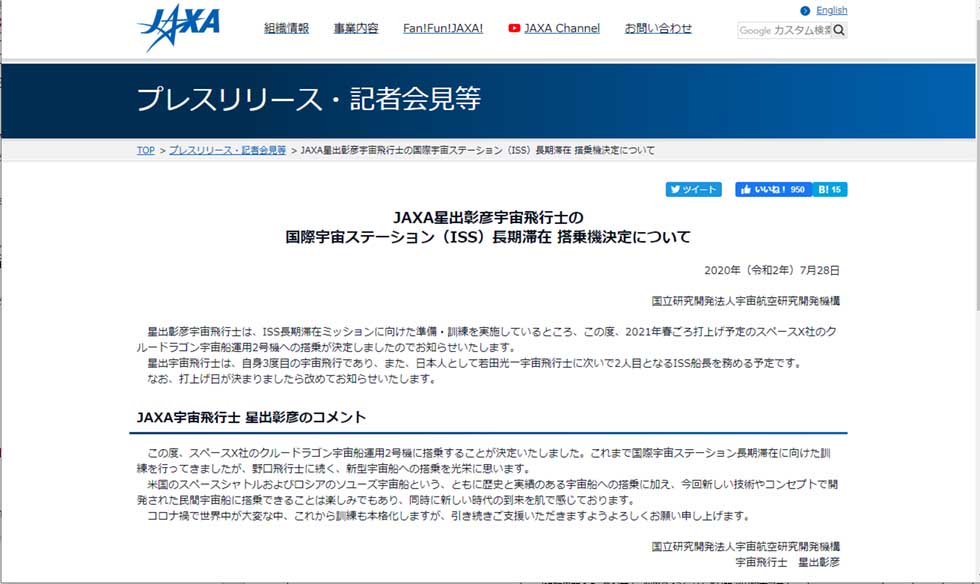Image resolution: width=980 pixels, height=584 pixels.
Task: Open the Fan!Fun!JAXA! menu item
Action: 443,28
